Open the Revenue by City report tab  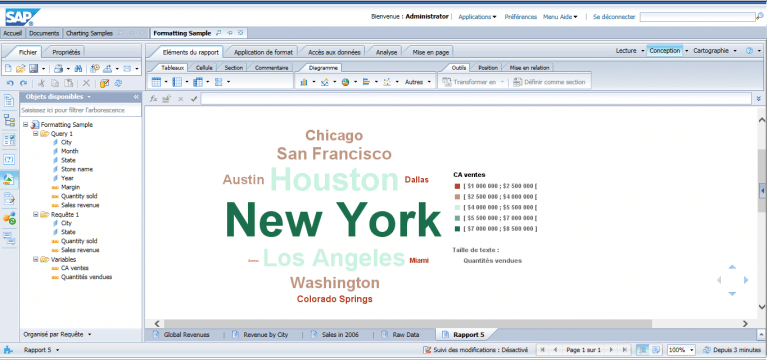click(265, 335)
